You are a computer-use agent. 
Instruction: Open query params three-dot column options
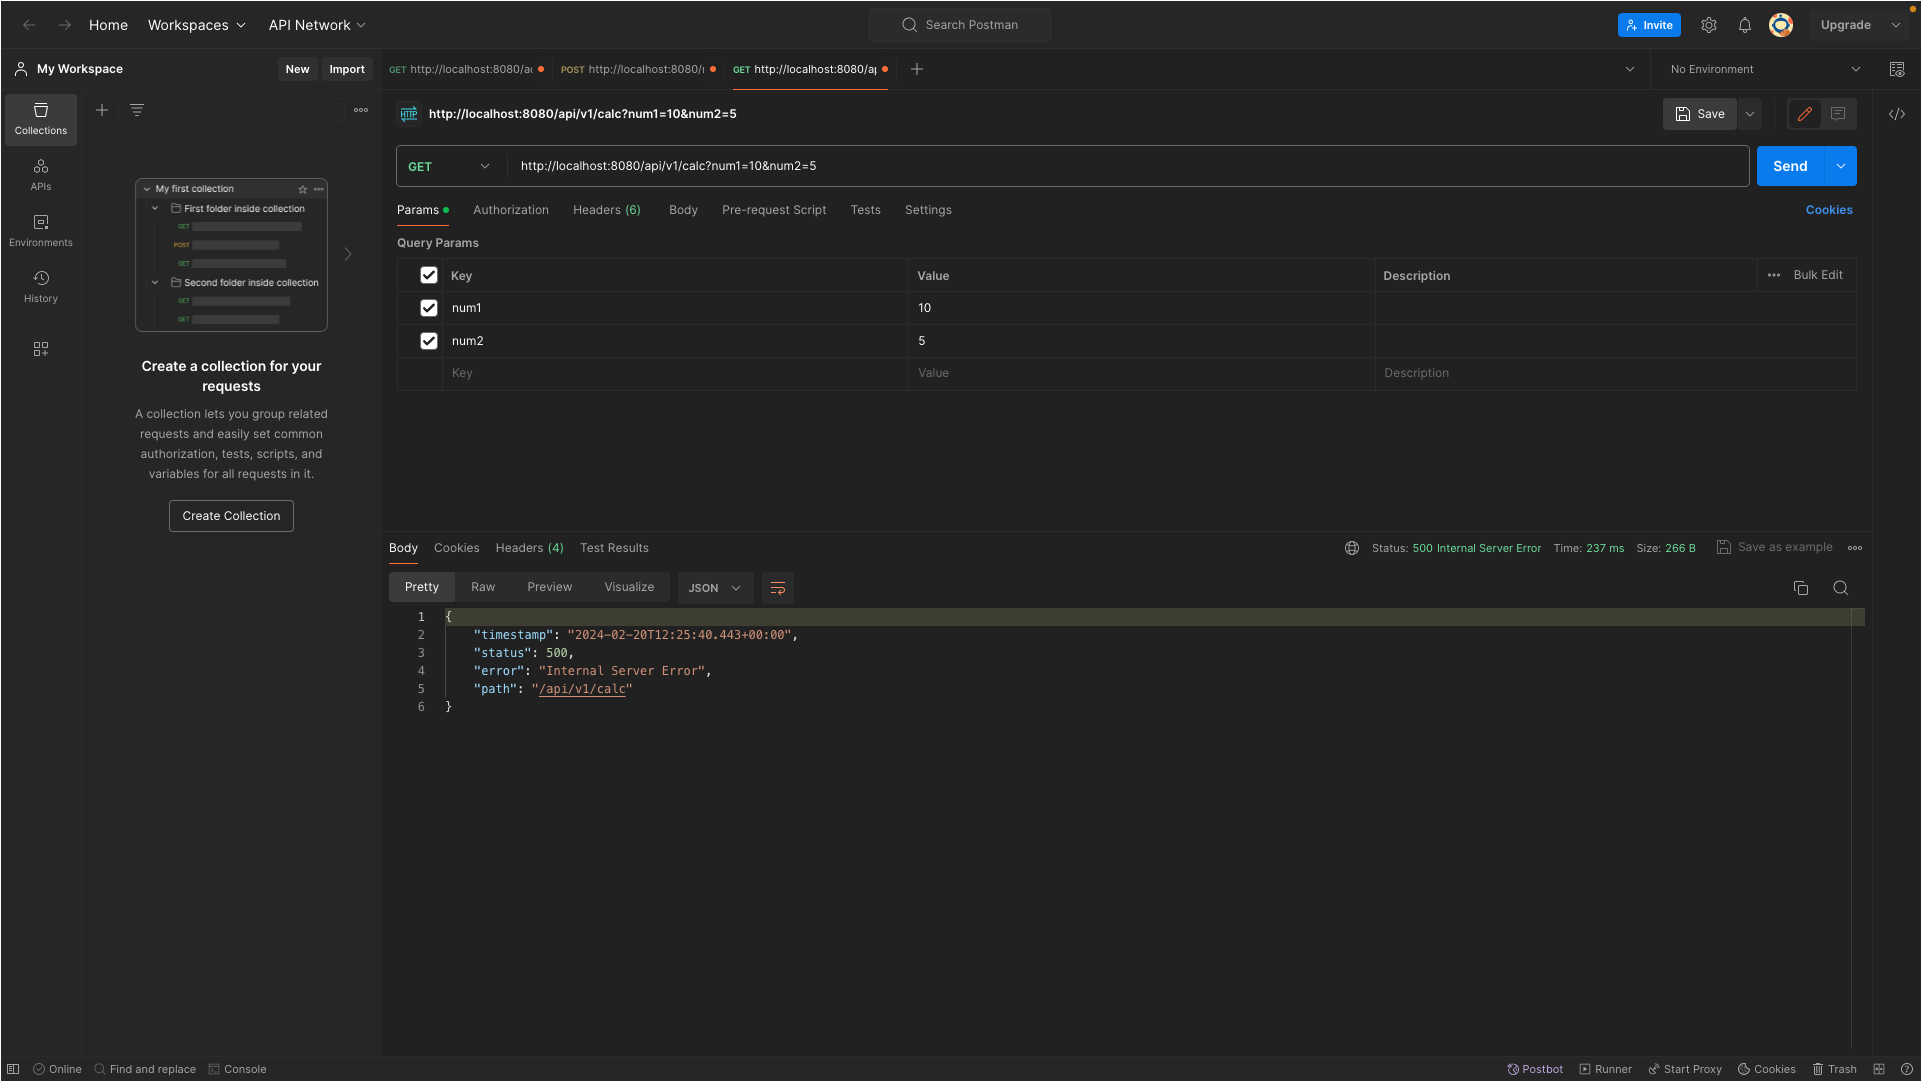point(1774,275)
